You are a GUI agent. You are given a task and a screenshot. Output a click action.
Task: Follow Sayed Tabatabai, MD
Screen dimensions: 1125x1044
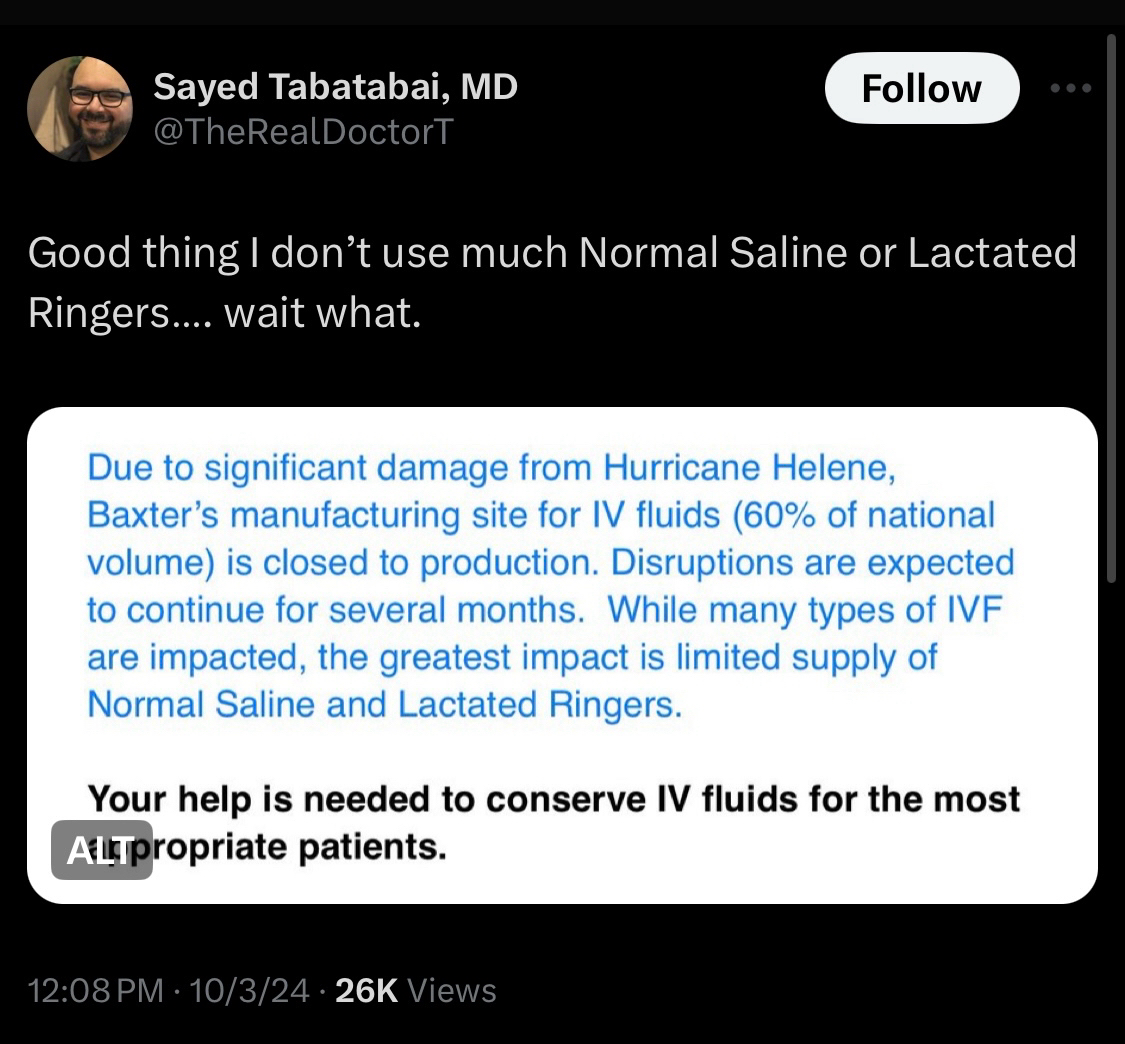[x=921, y=88]
